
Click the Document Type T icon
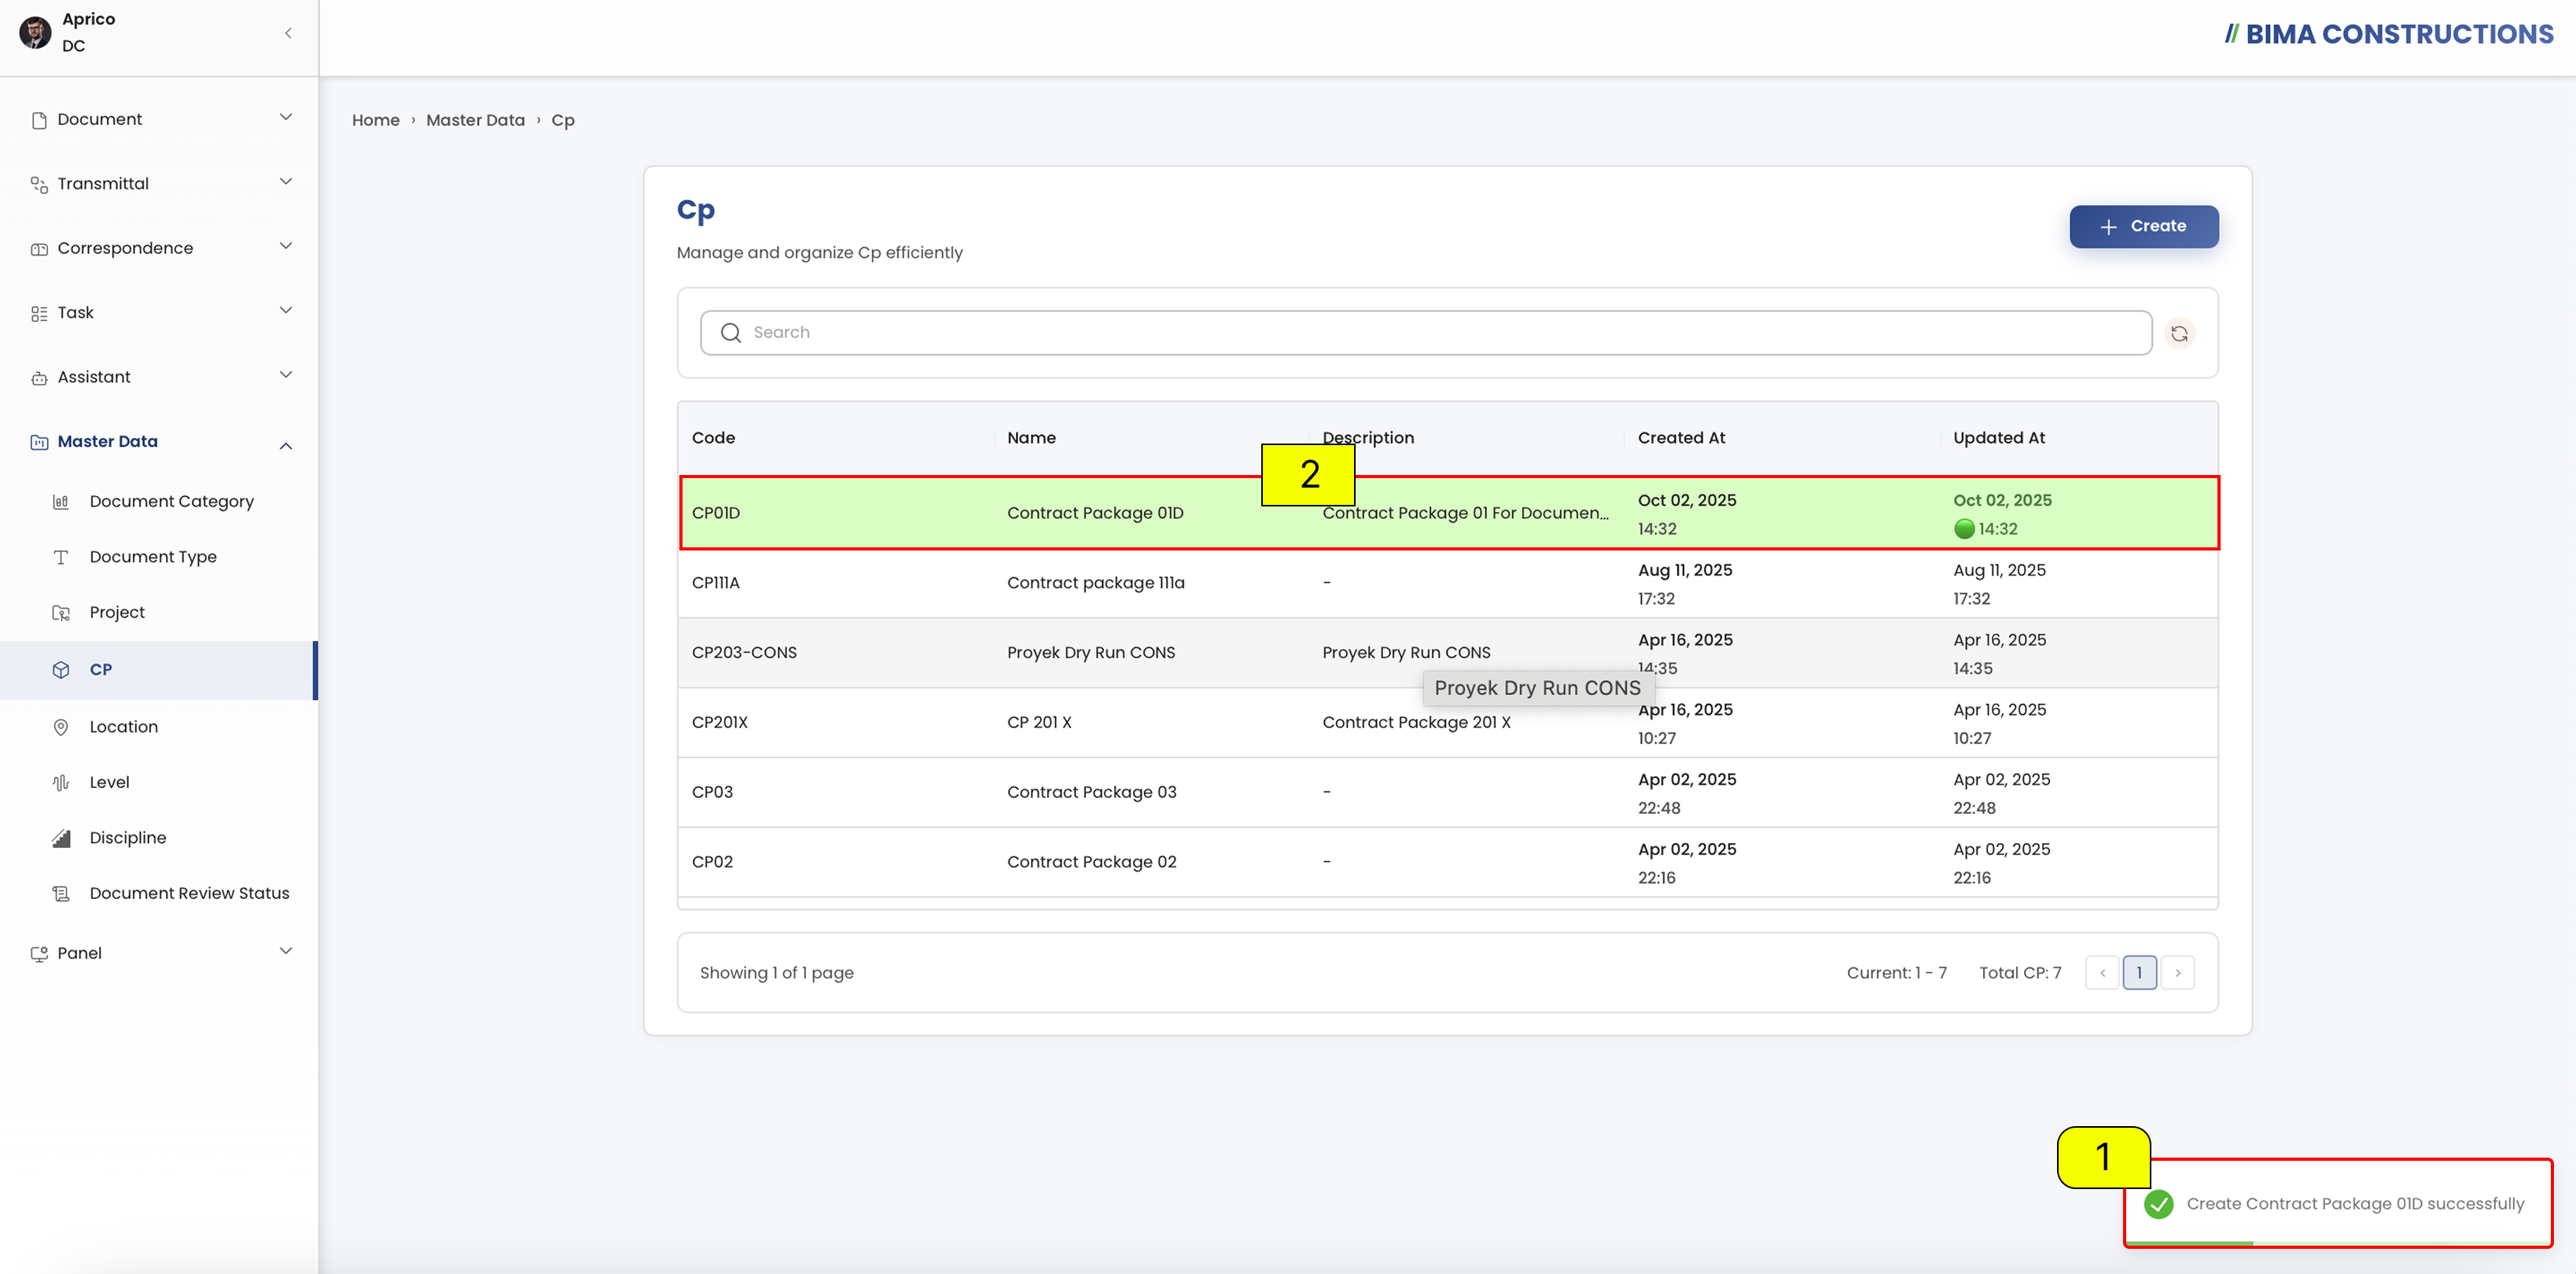coord(61,557)
